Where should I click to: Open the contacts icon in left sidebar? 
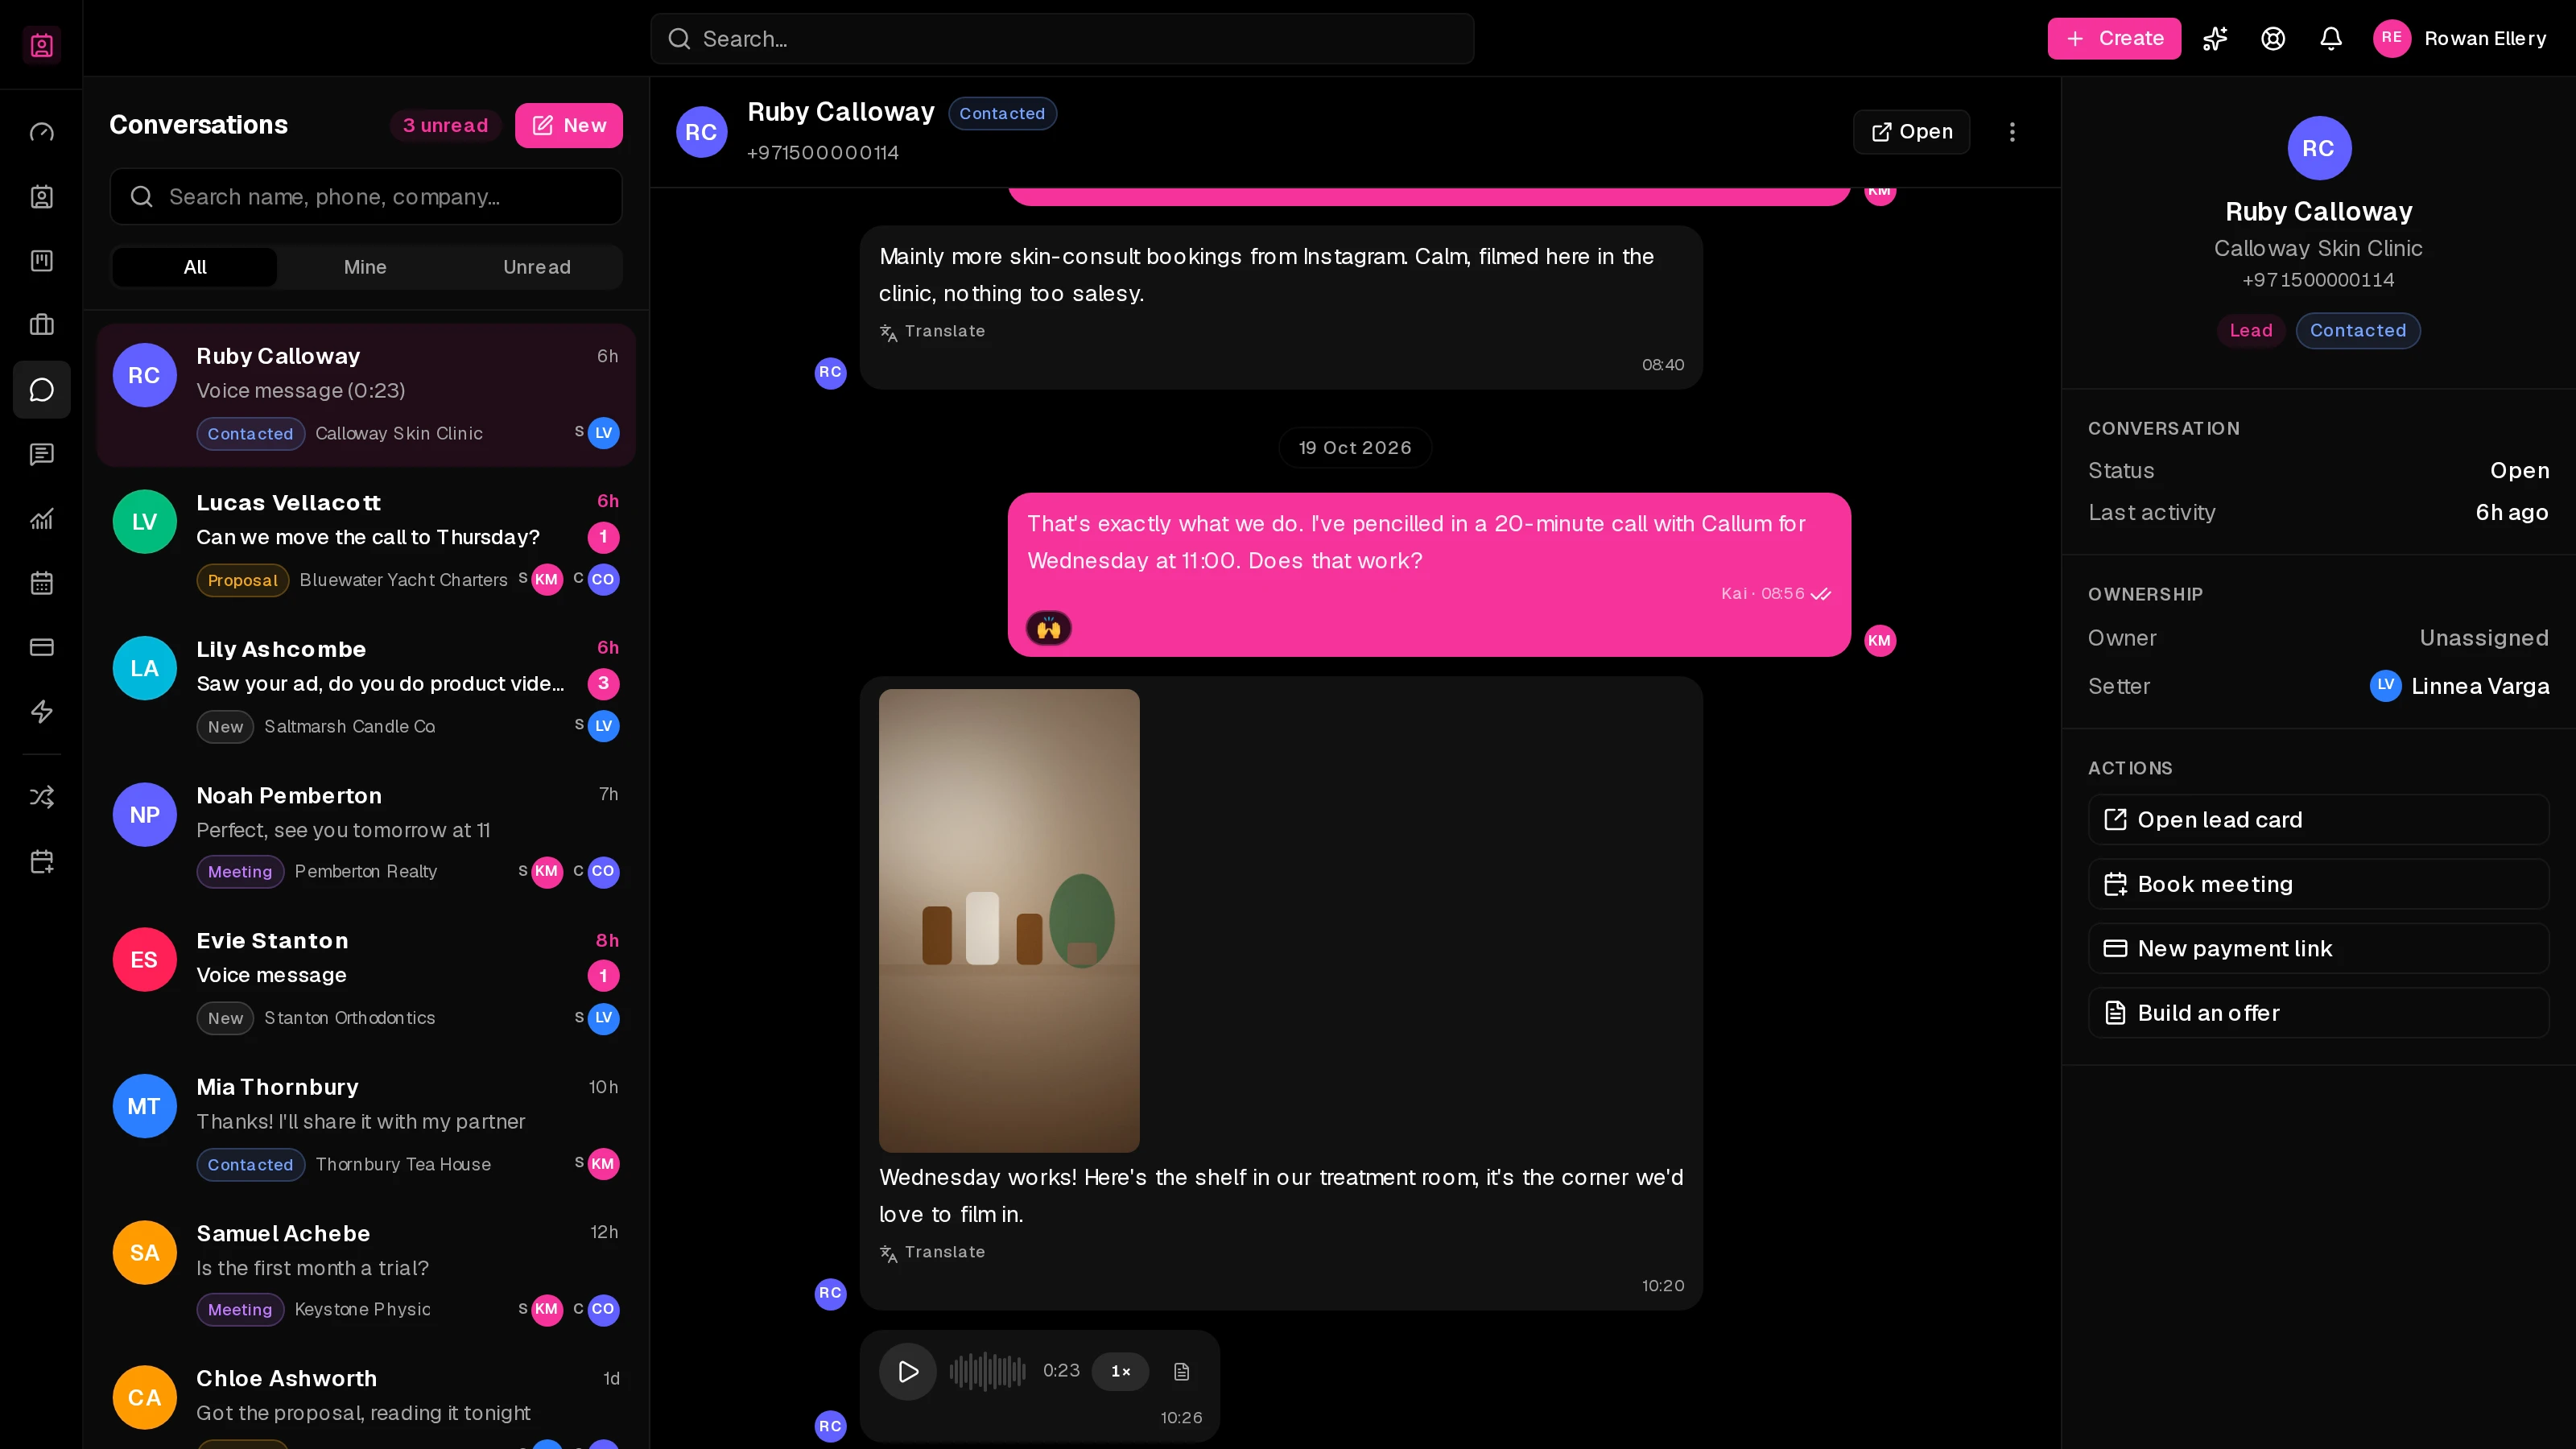coord(41,197)
